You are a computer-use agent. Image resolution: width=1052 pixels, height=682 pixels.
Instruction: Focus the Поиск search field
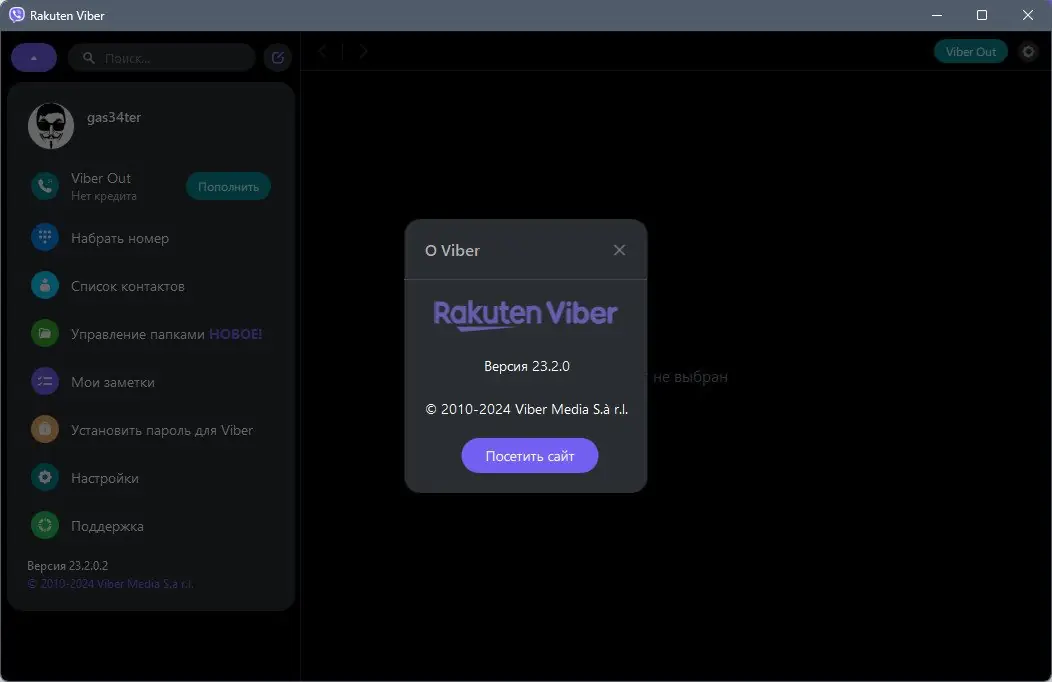click(162, 58)
